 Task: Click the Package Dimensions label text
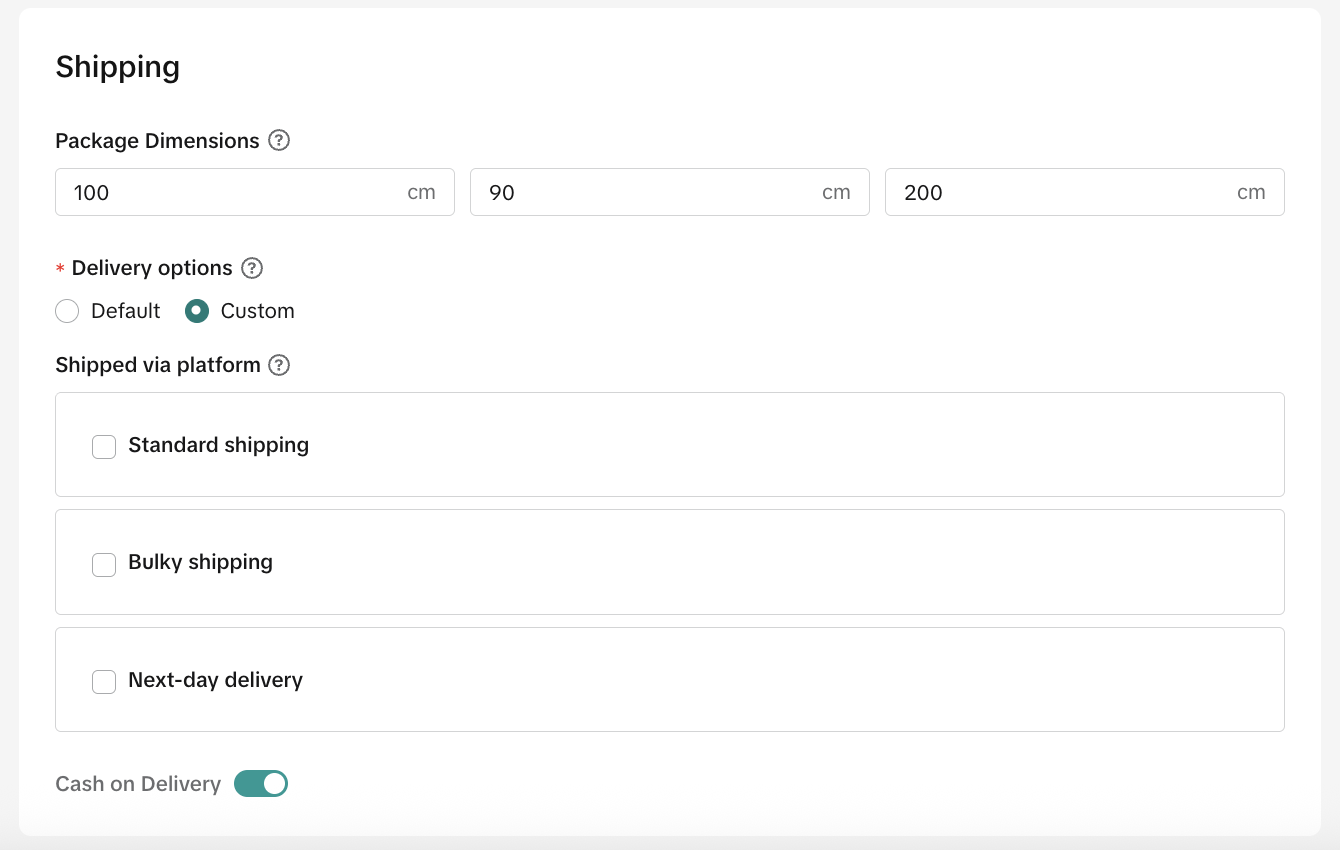[x=157, y=141]
